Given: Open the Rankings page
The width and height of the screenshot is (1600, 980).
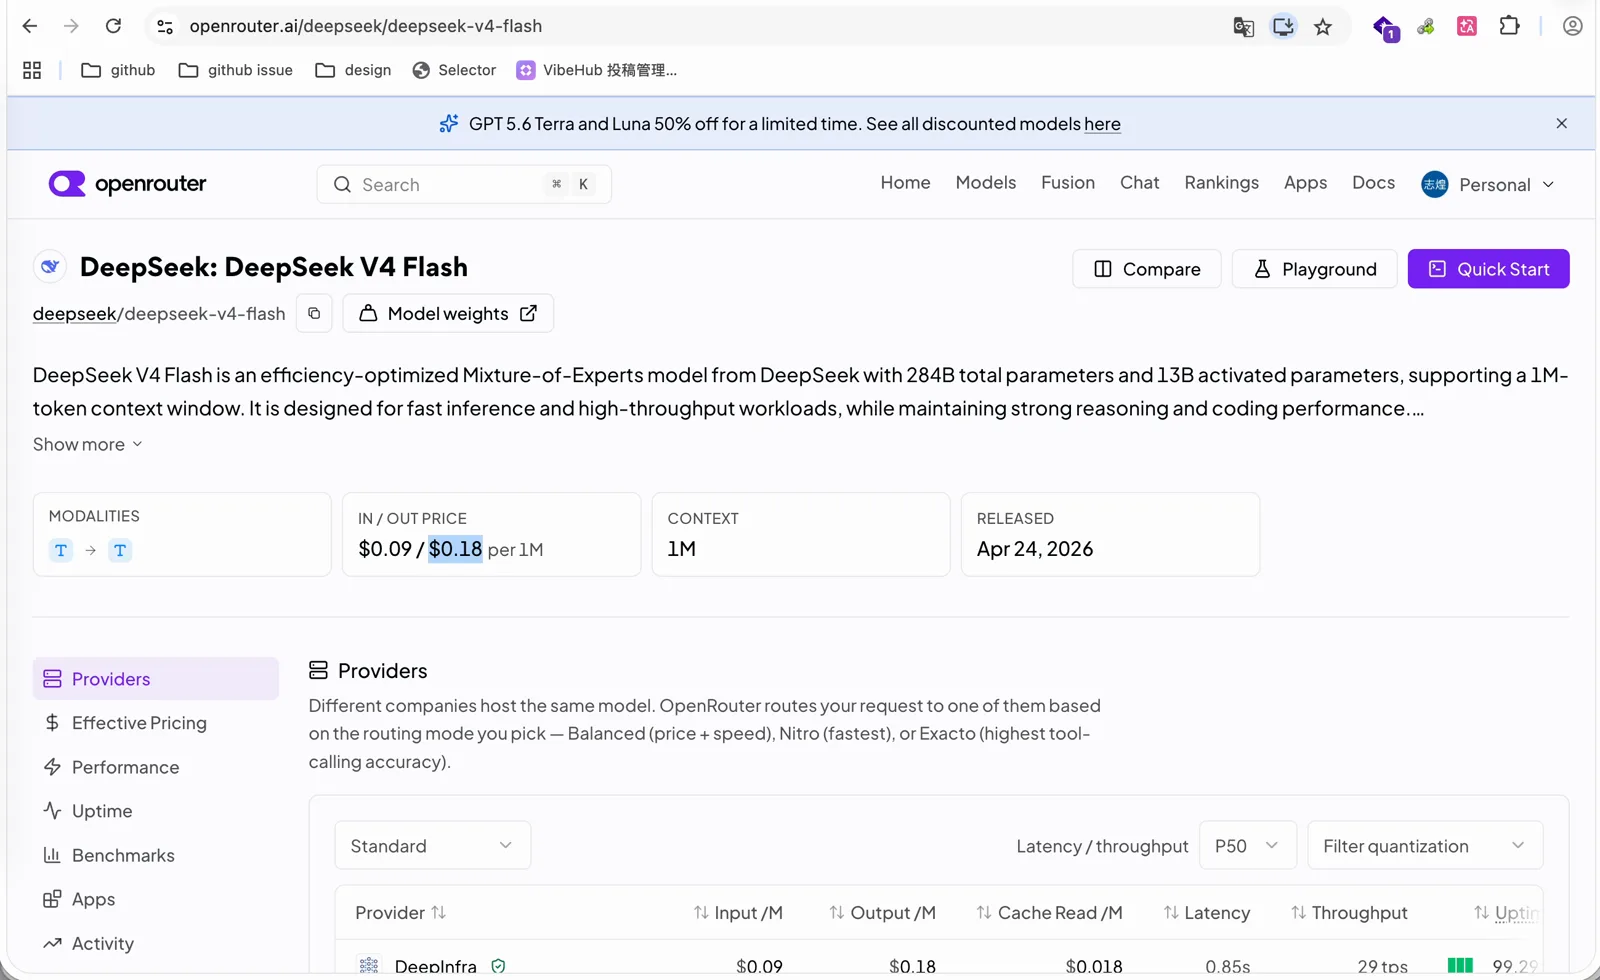Looking at the screenshot, I should pyautogui.click(x=1221, y=183).
